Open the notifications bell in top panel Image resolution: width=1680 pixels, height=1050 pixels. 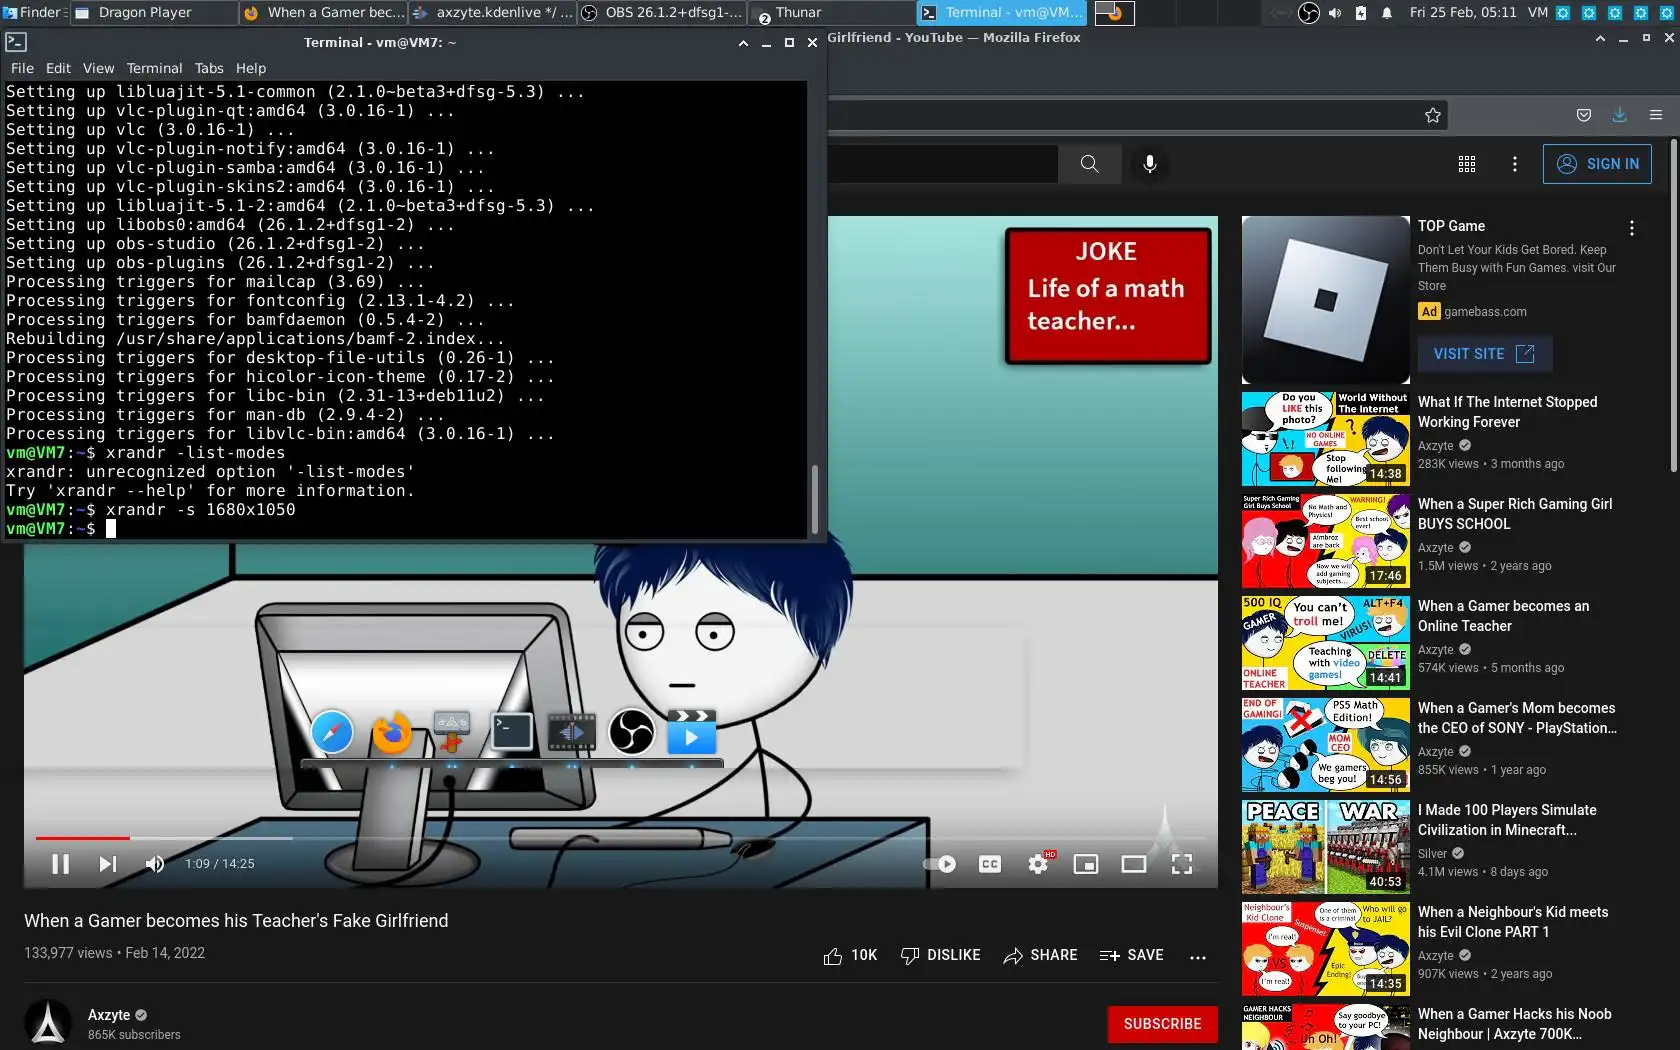click(x=1387, y=13)
